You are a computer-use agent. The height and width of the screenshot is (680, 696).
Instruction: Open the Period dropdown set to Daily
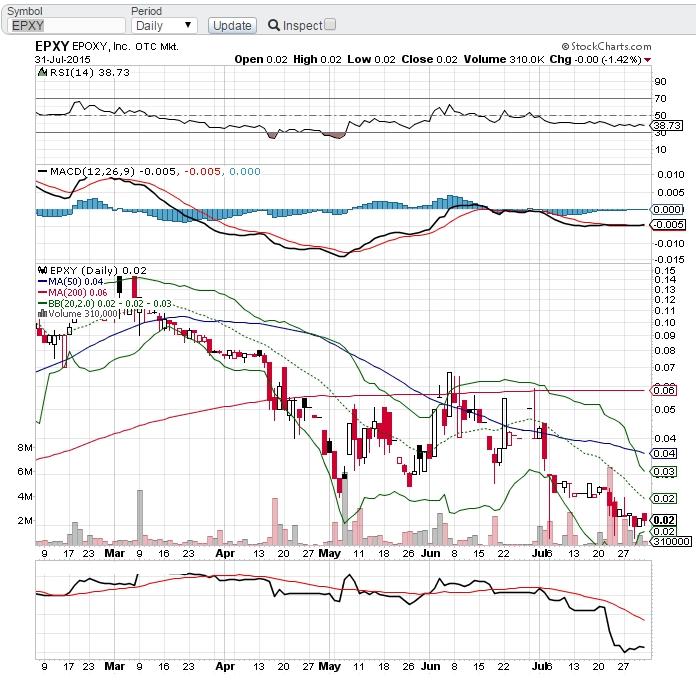pyautogui.click(x=164, y=26)
